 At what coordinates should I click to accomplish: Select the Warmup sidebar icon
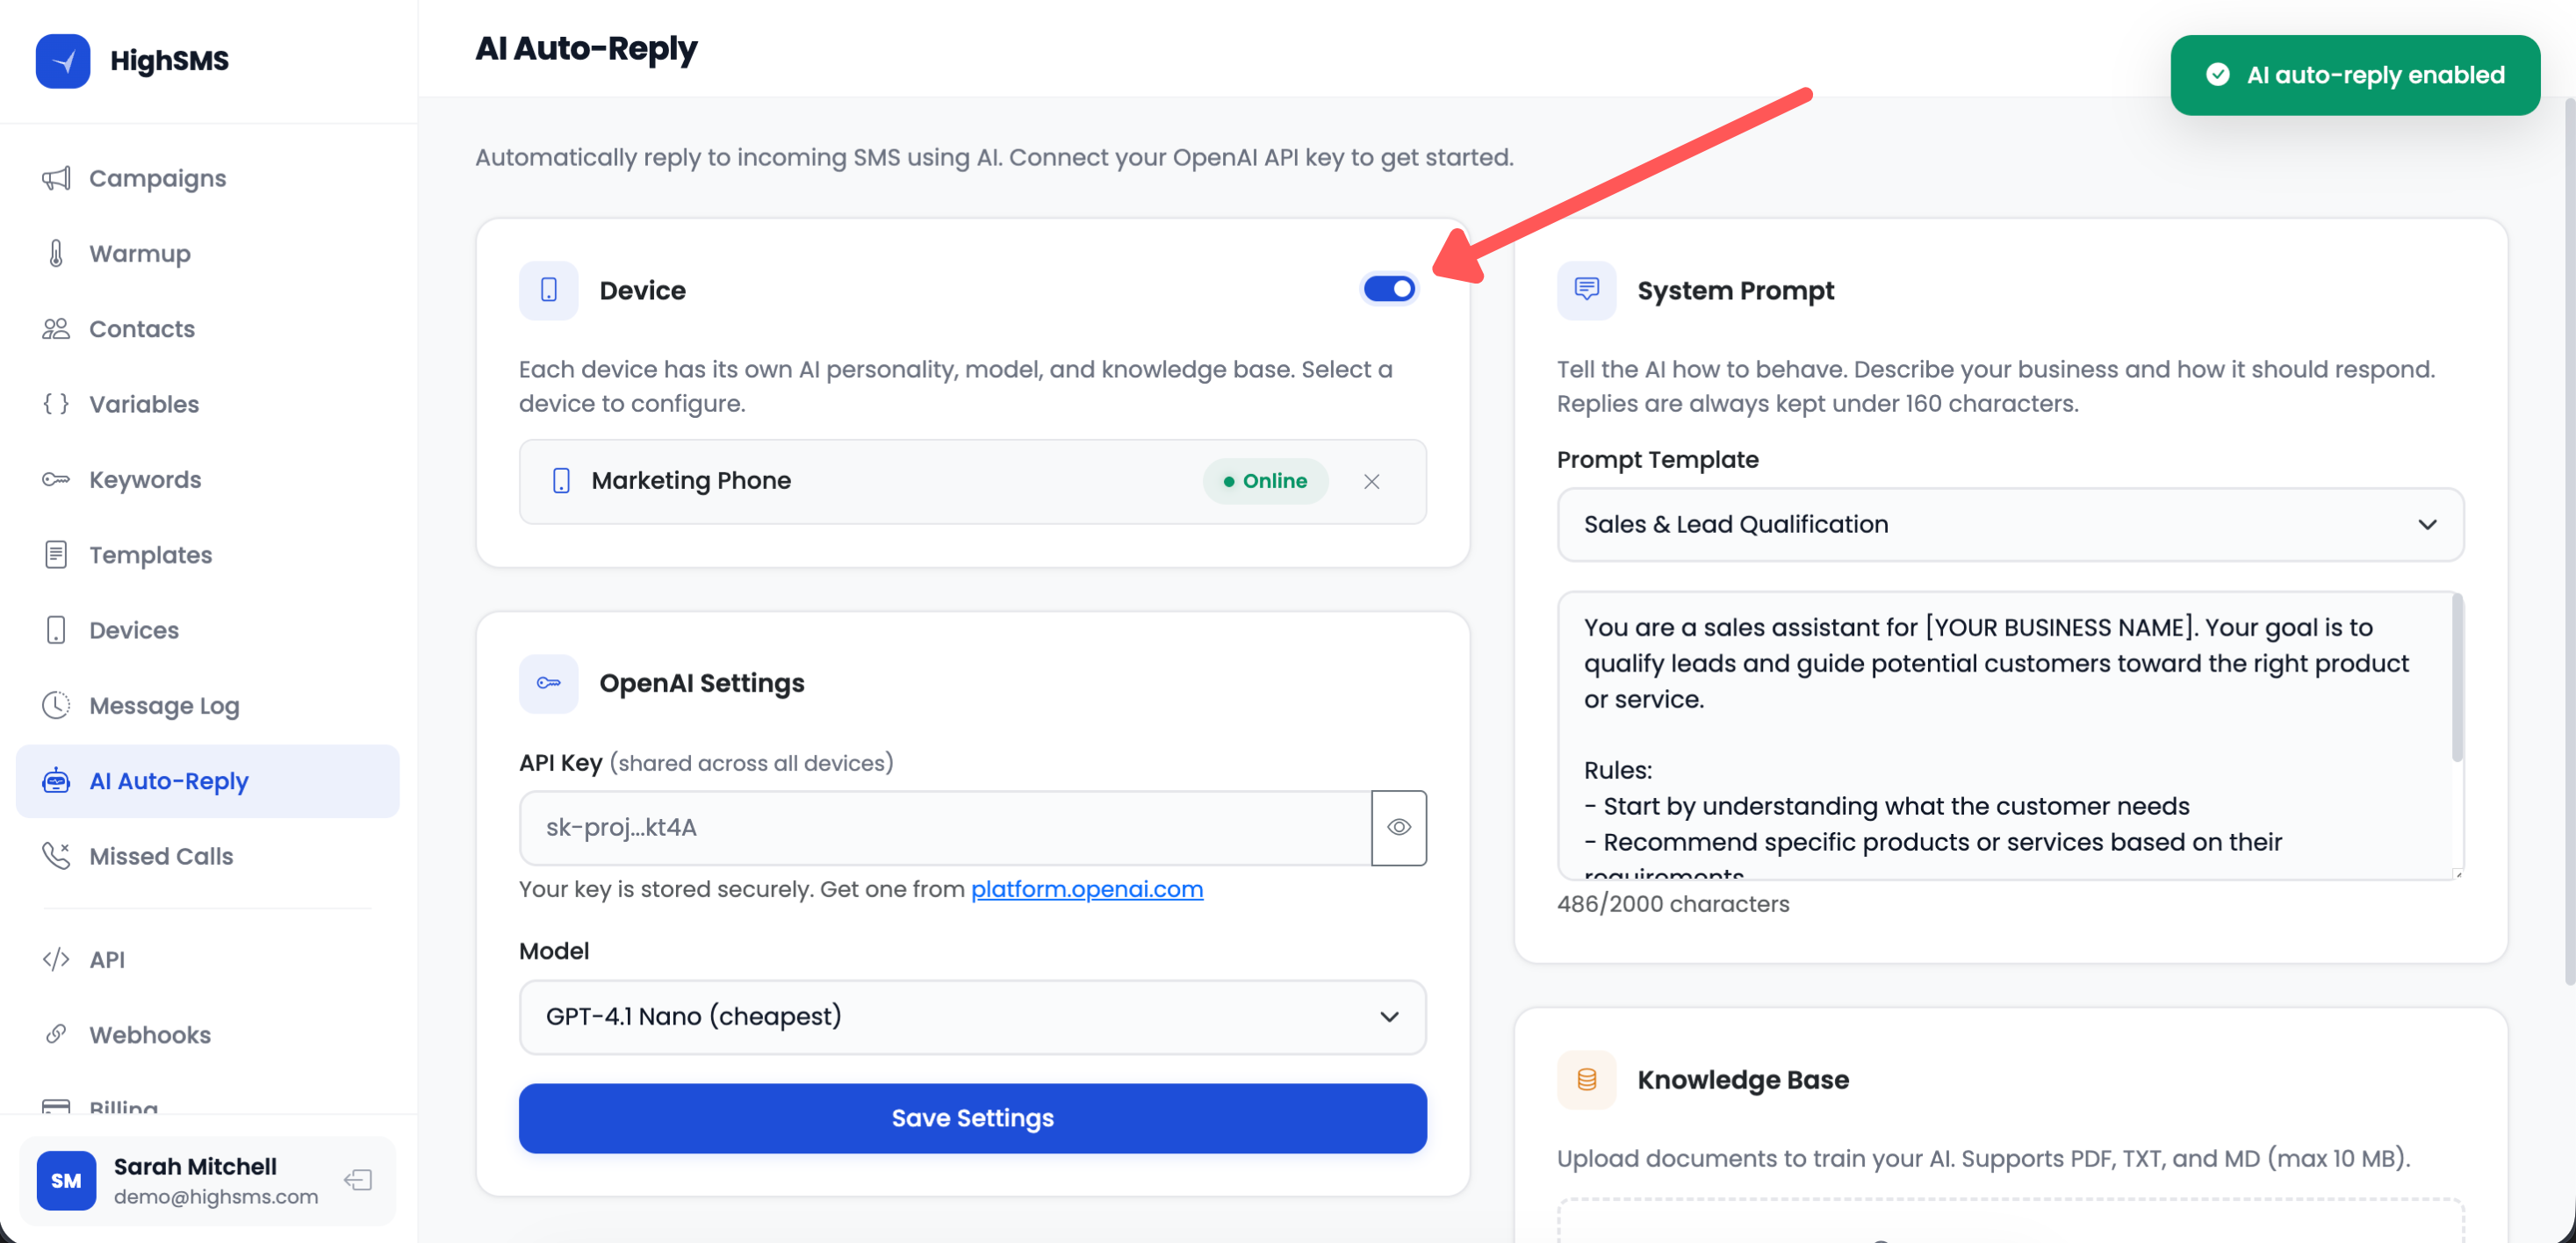[55, 253]
